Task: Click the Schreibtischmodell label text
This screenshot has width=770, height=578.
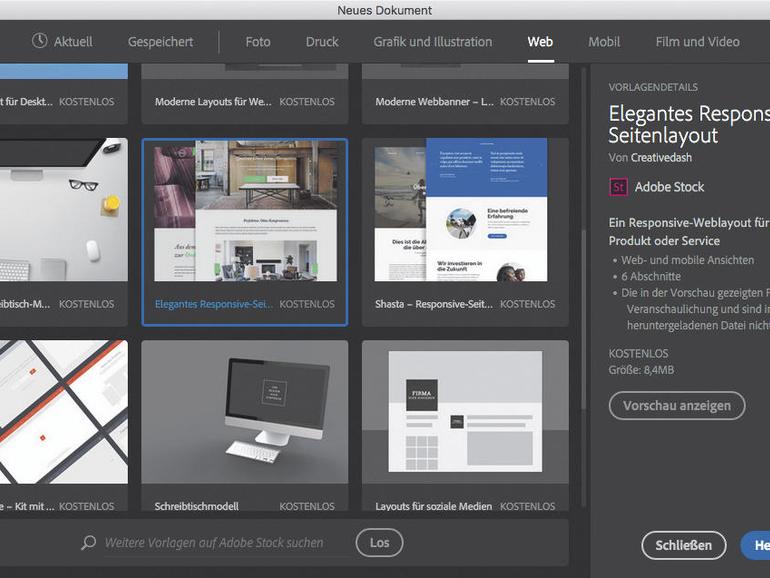Action: 196,506
